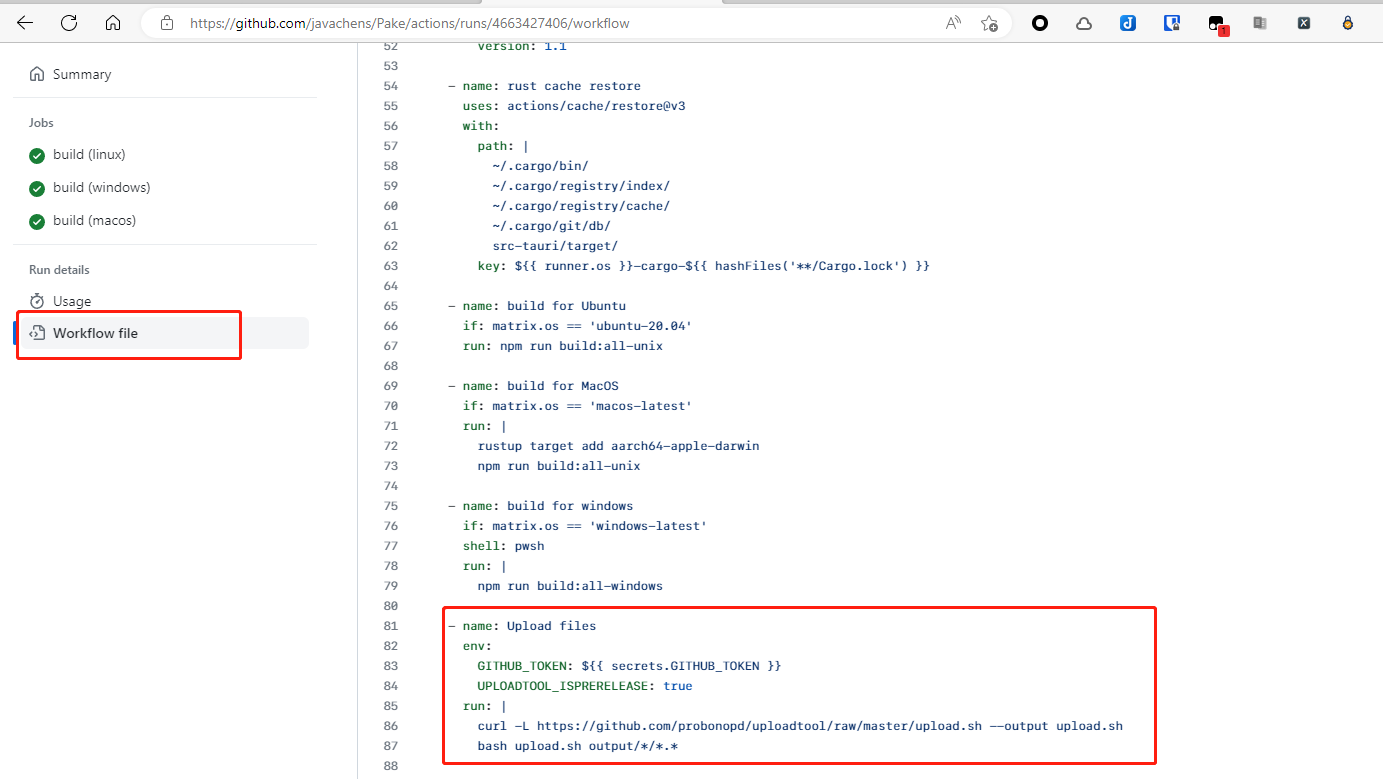Screen dimensions: 1383x779
Task: Click the lock site-info icon in address bar
Action: (x=167, y=23)
